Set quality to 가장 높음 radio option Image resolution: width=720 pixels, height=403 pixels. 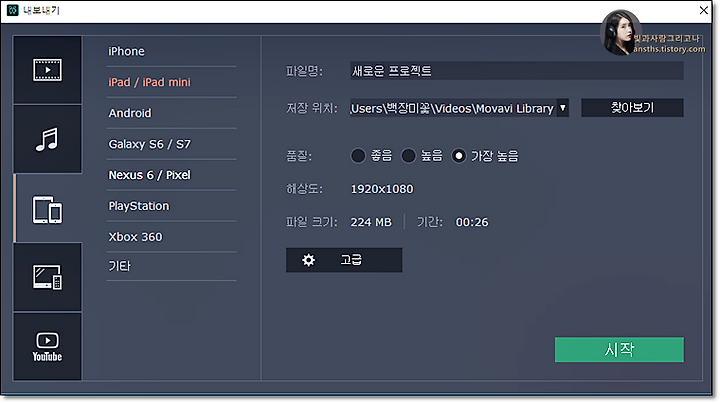pyautogui.click(x=459, y=156)
